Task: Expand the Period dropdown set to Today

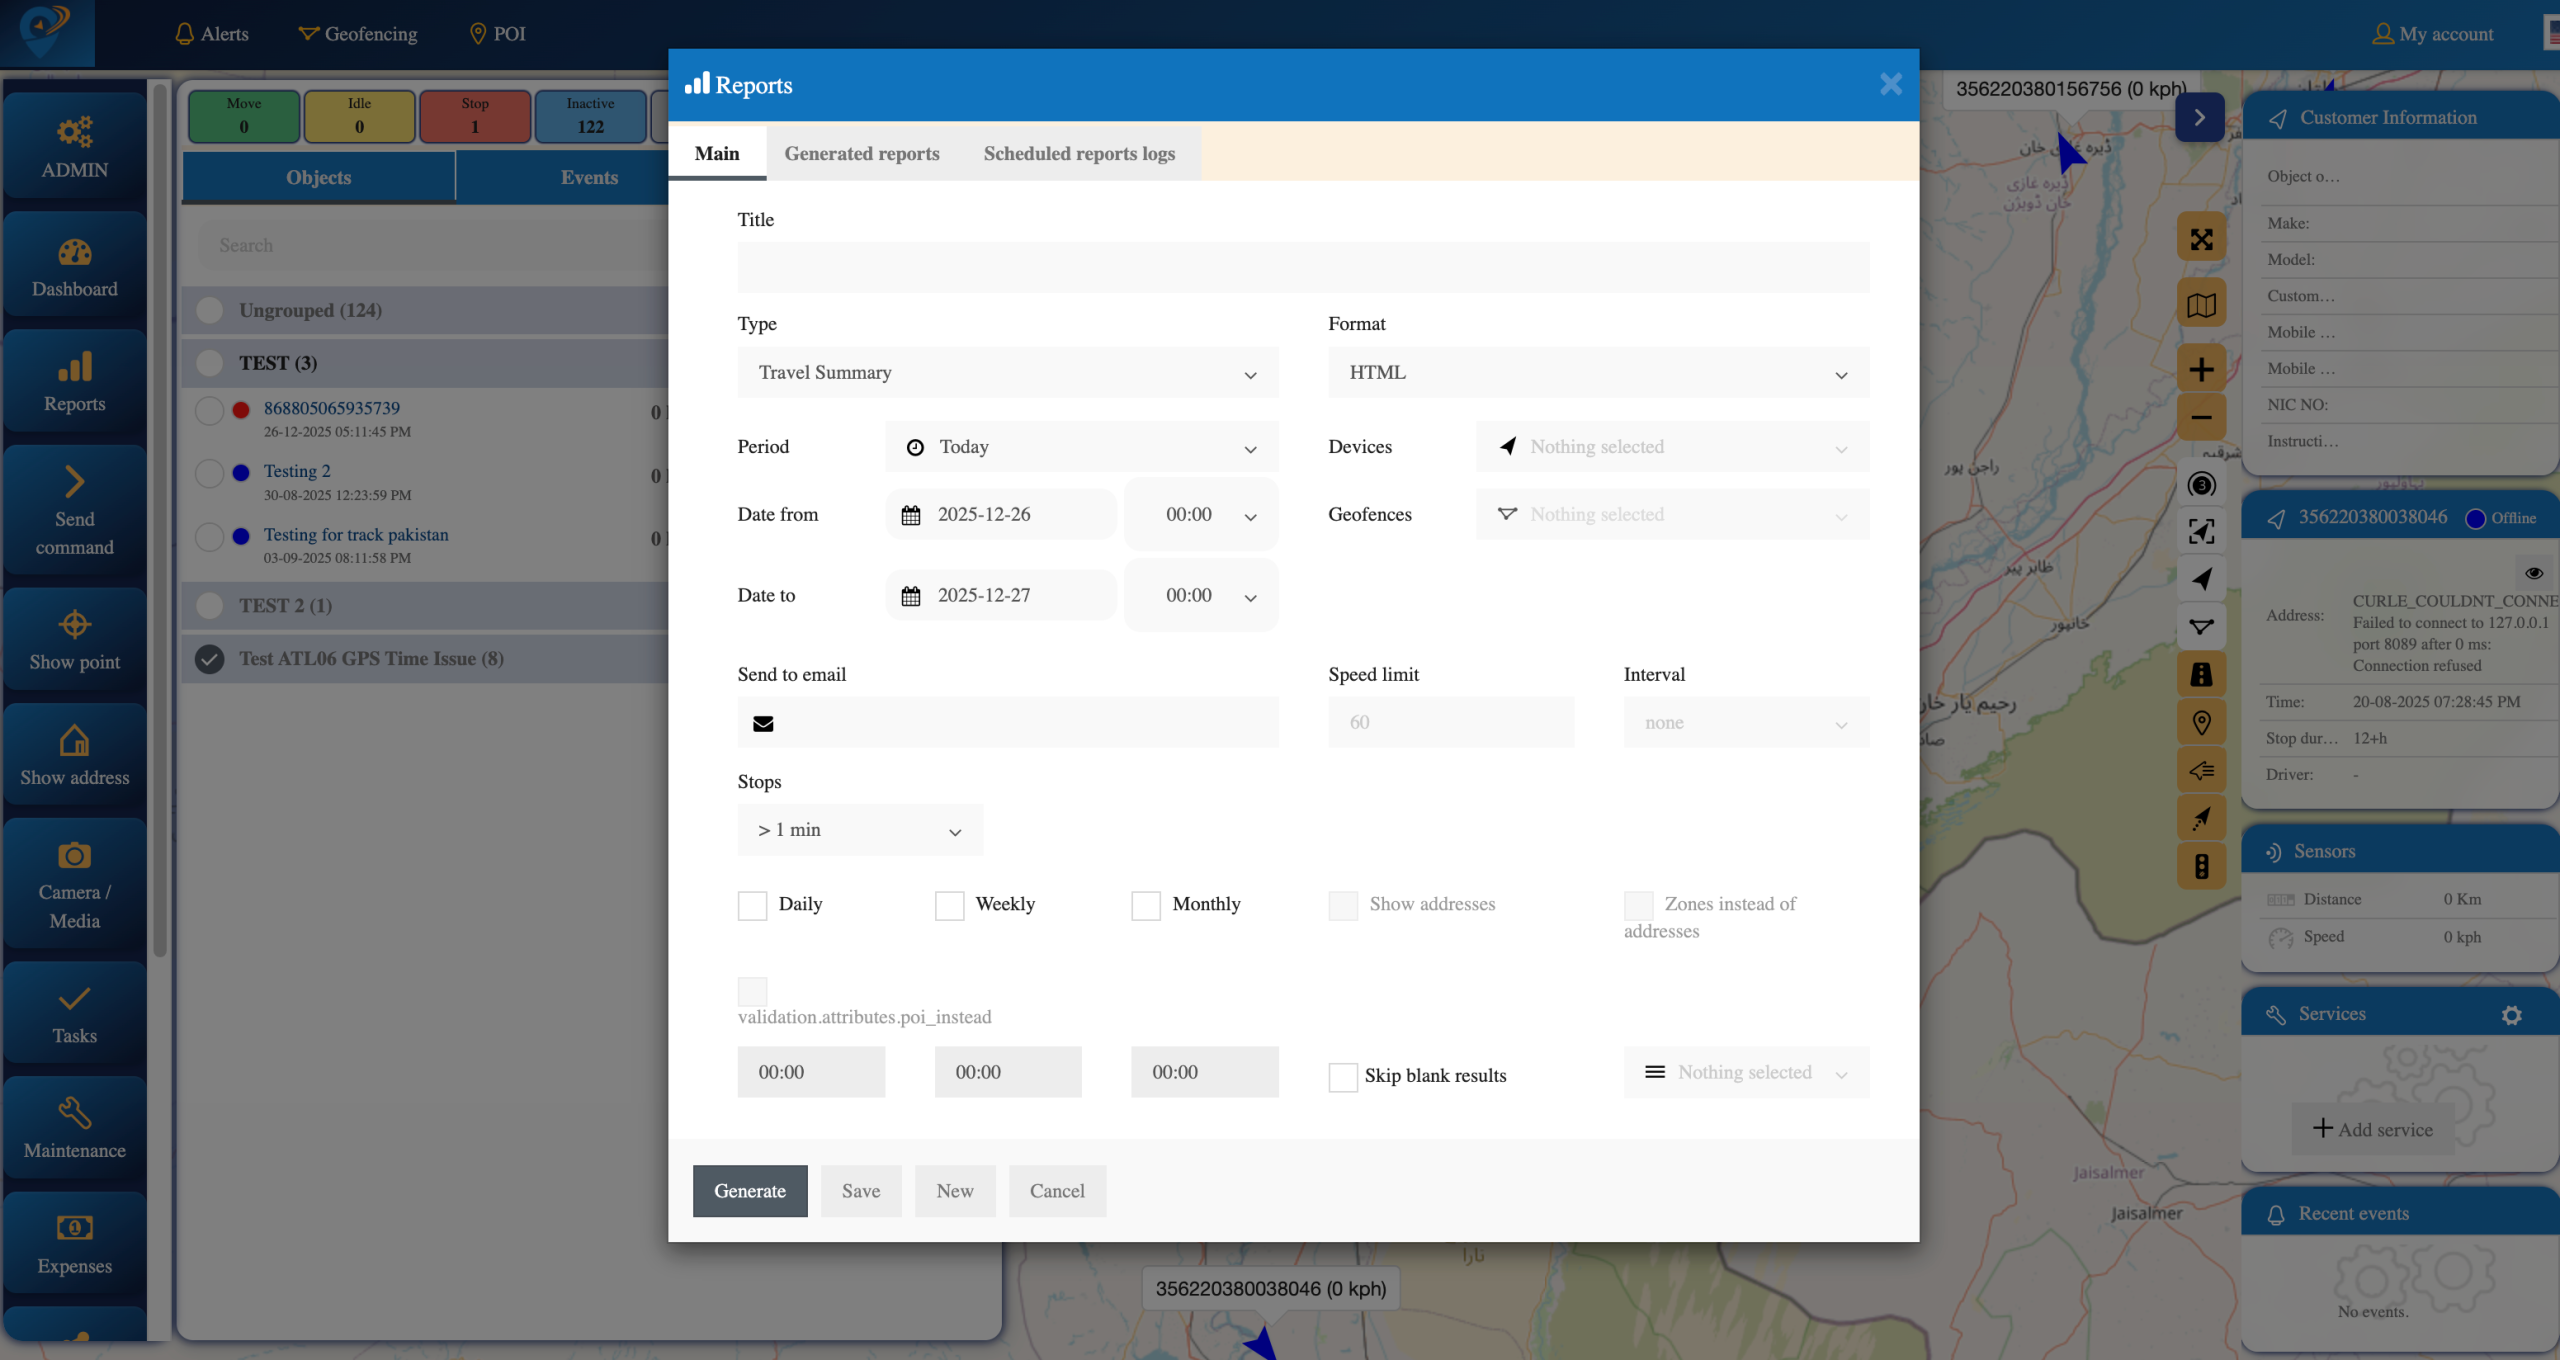Action: pyautogui.click(x=1081, y=447)
